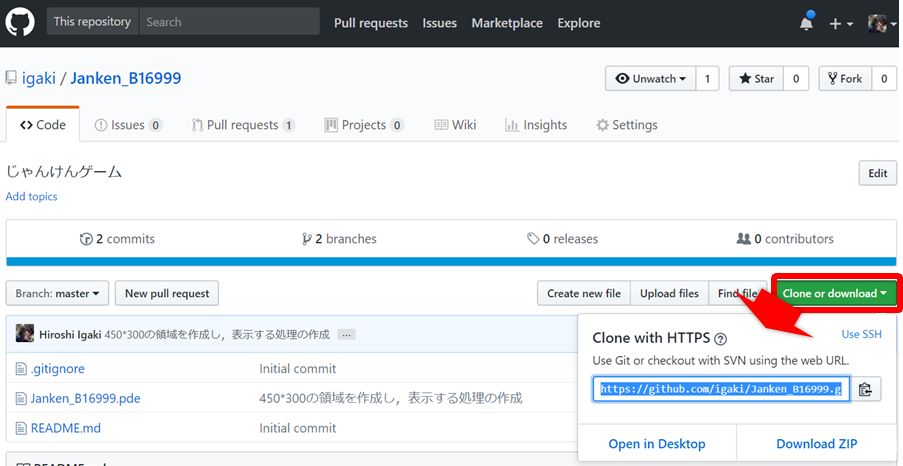The image size is (903, 466).
Task: Click Upload files button
Action: [669, 293]
